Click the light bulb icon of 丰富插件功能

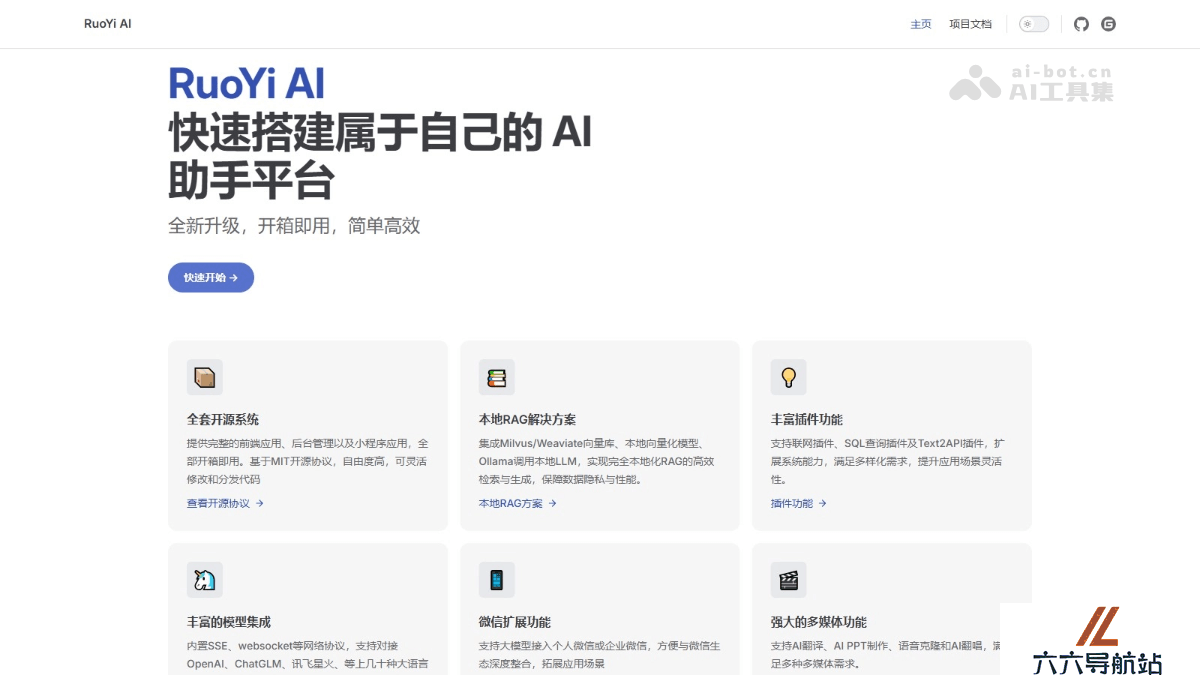click(789, 377)
